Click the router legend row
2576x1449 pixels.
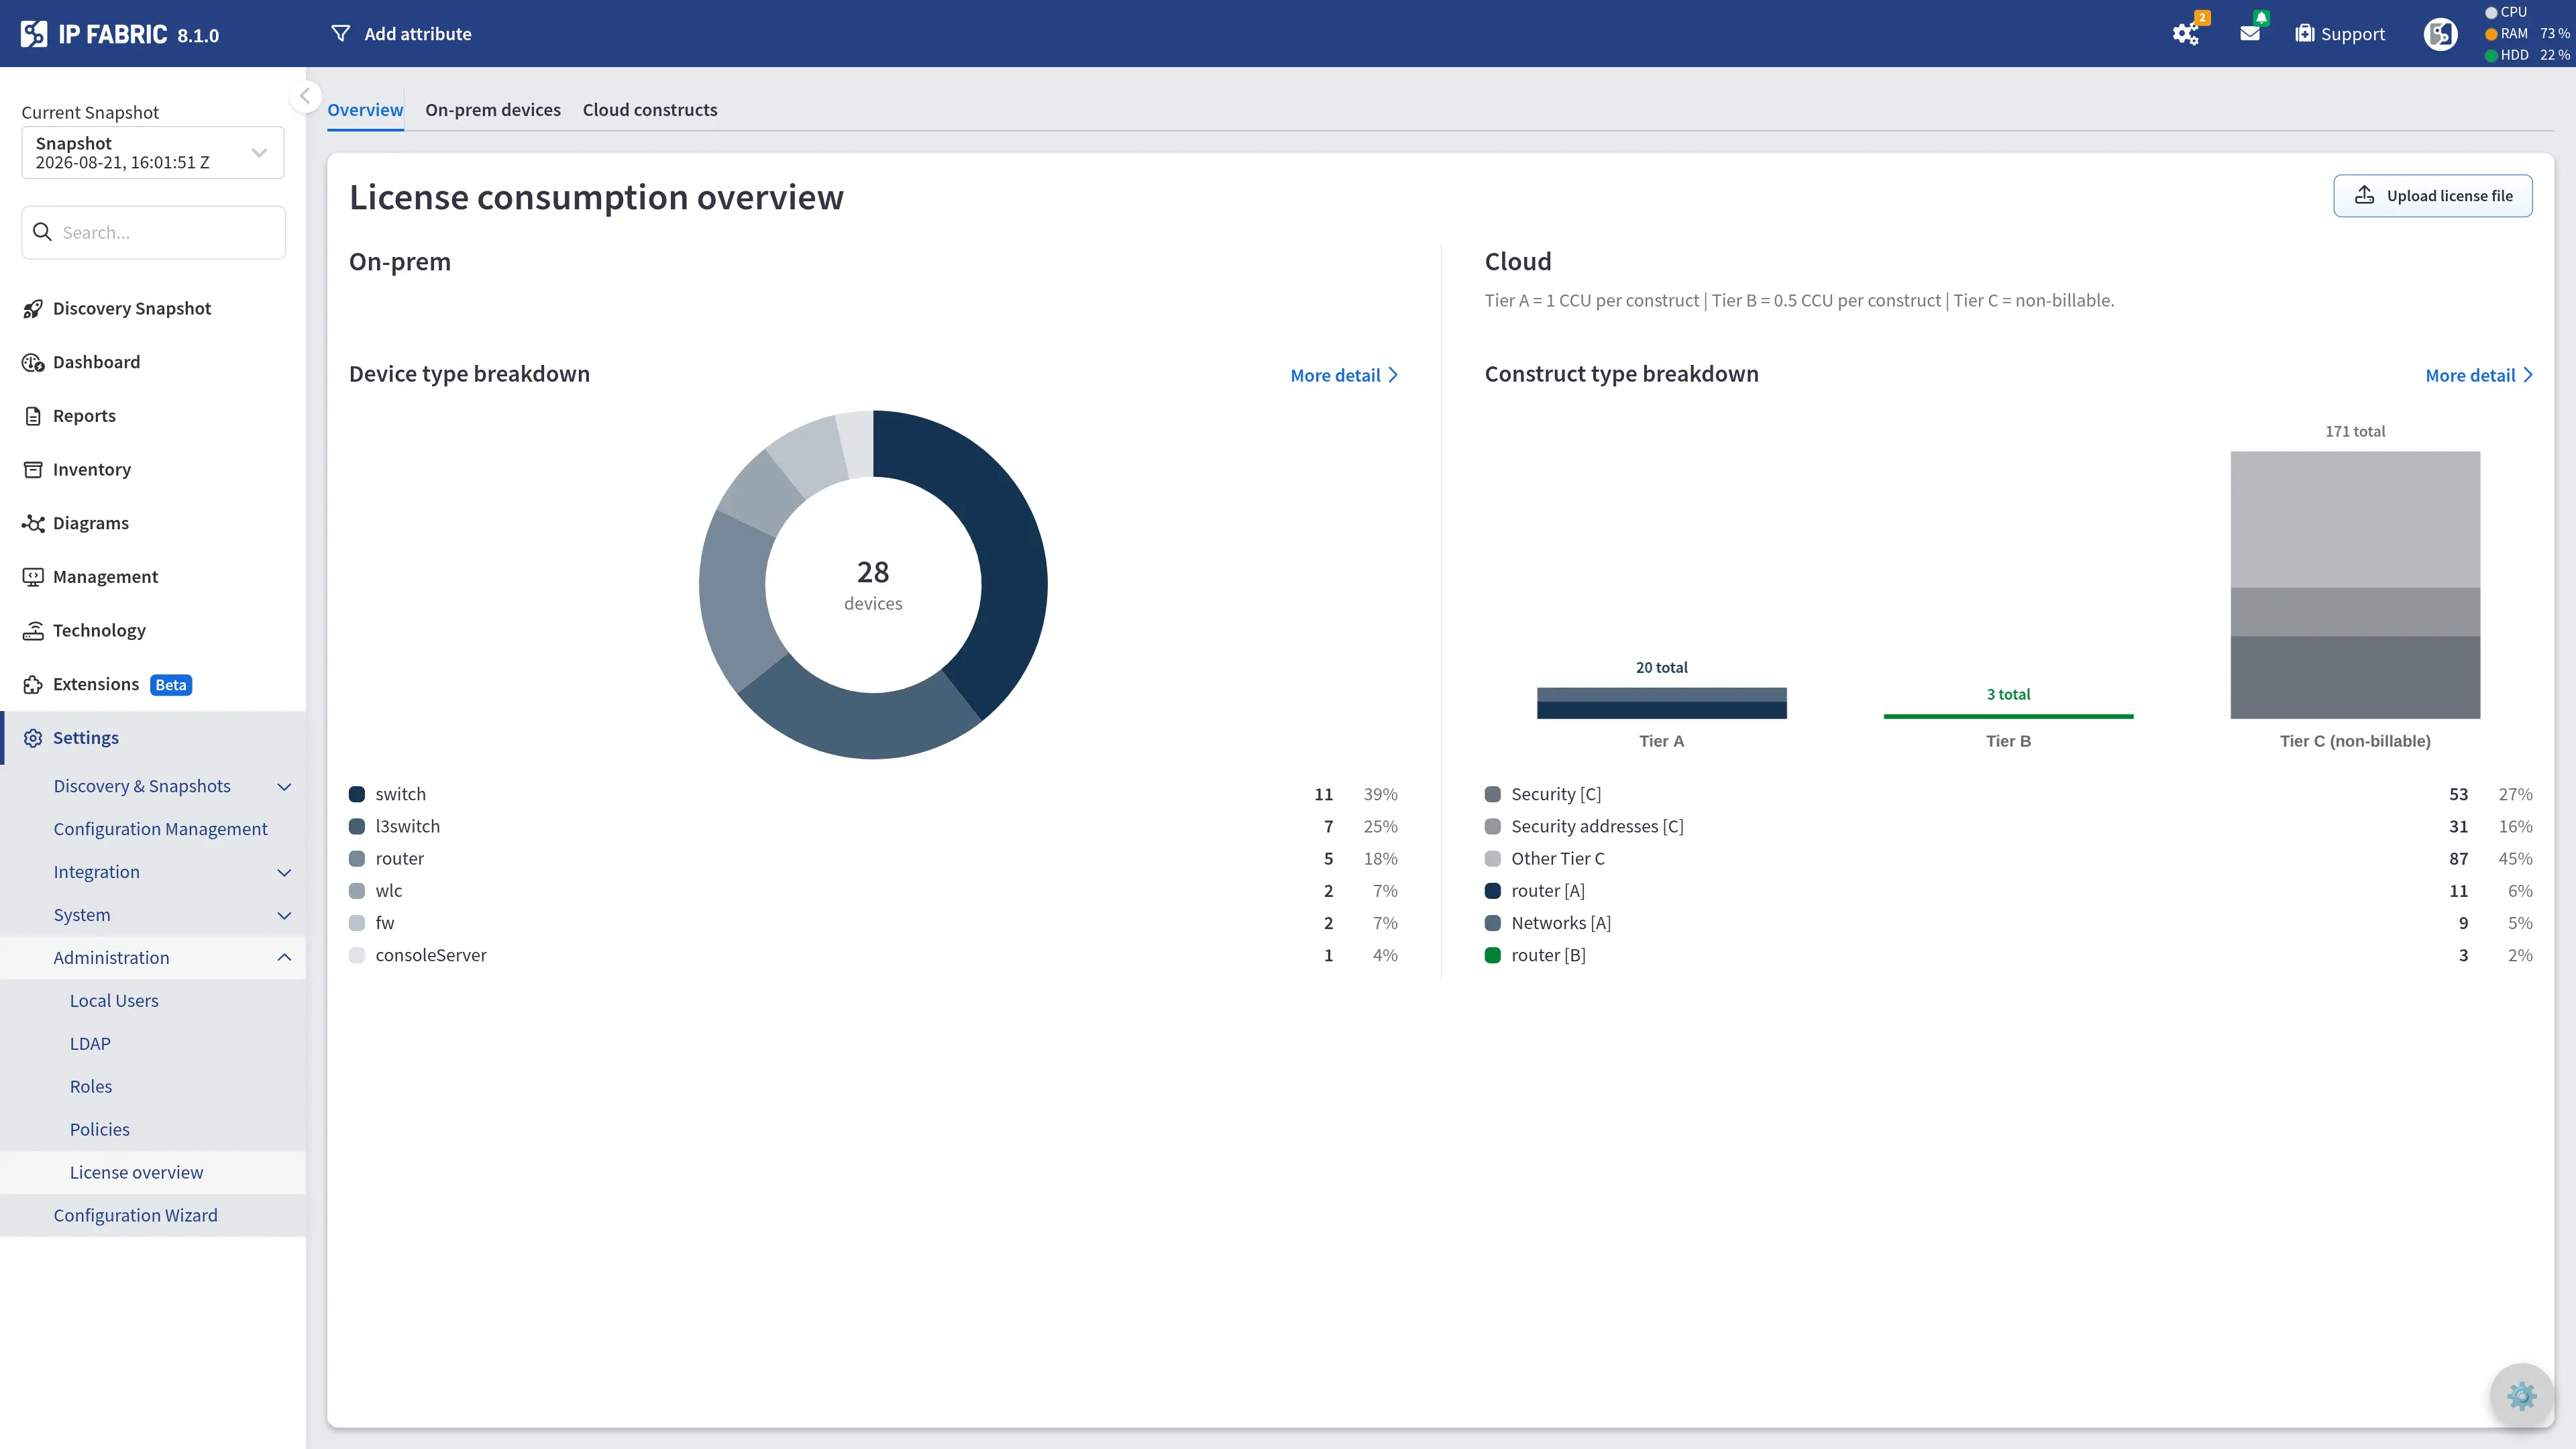pyautogui.click(x=873, y=859)
